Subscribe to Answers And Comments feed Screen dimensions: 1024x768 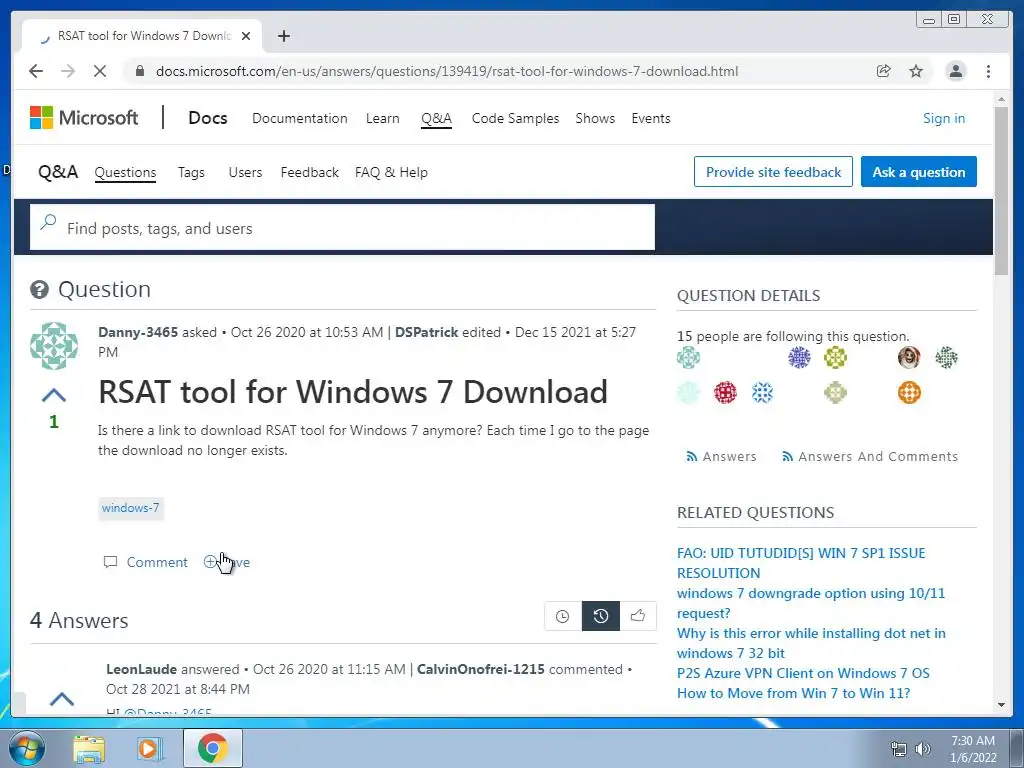tap(870, 456)
